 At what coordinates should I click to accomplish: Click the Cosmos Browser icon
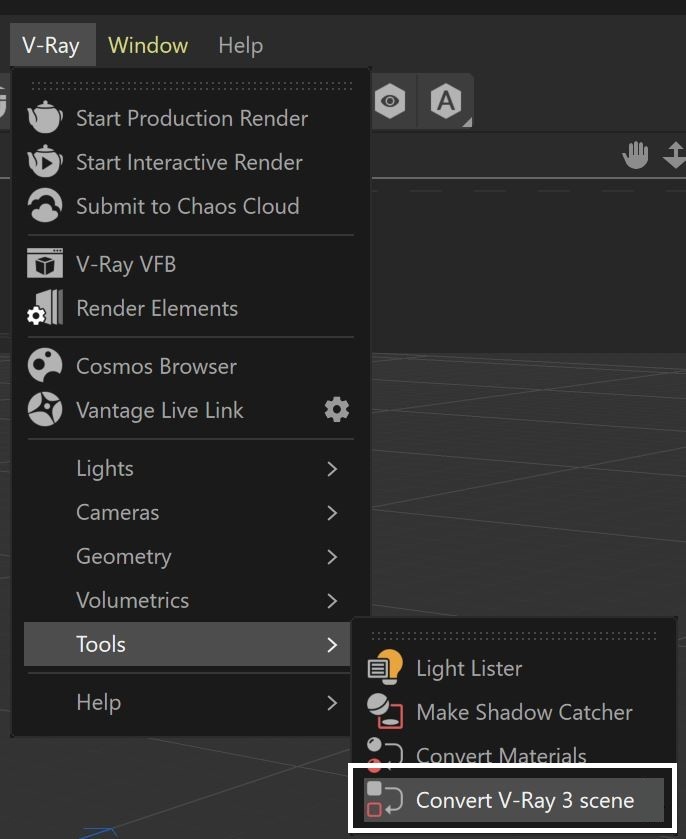pyautogui.click(x=45, y=365)
